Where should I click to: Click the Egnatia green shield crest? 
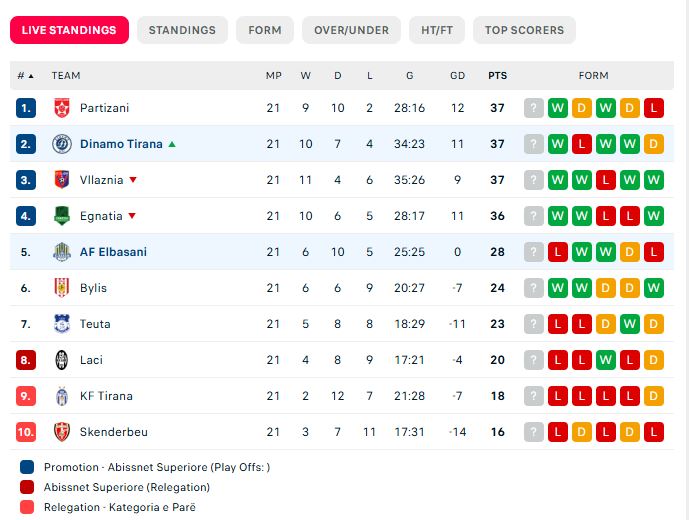(62, 216)
